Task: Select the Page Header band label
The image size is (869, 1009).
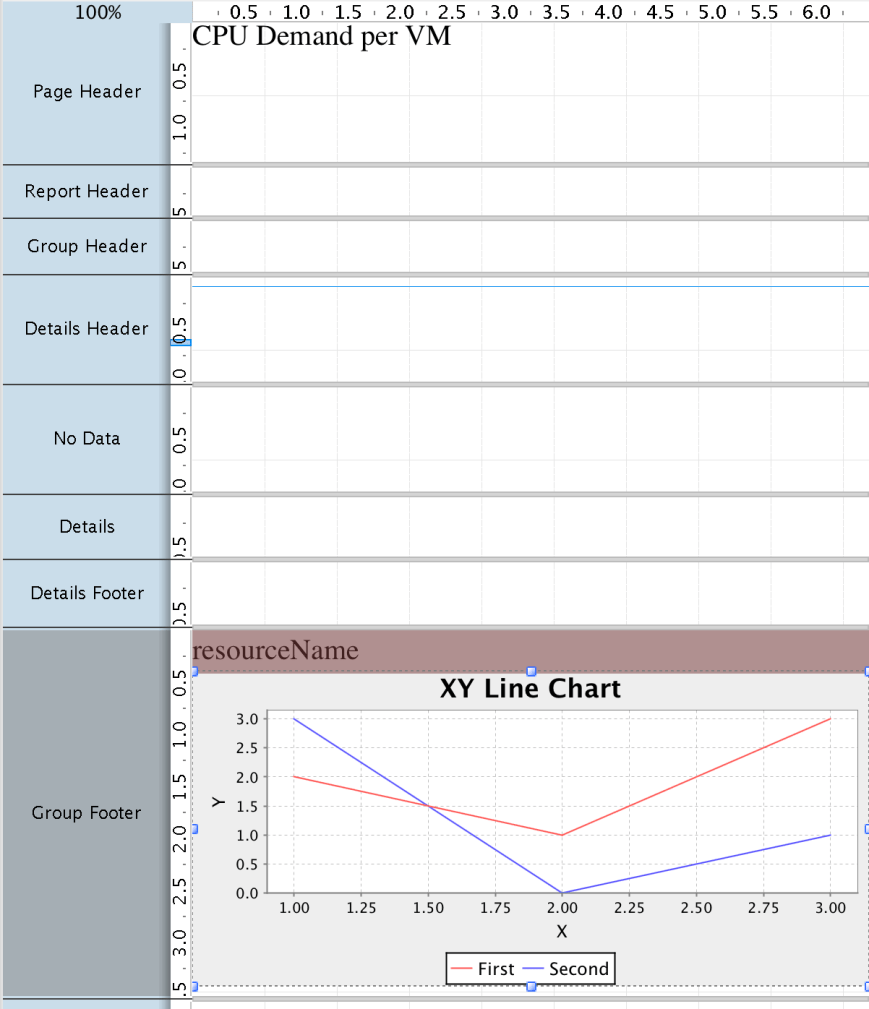Action: click(x=87, y=92)
